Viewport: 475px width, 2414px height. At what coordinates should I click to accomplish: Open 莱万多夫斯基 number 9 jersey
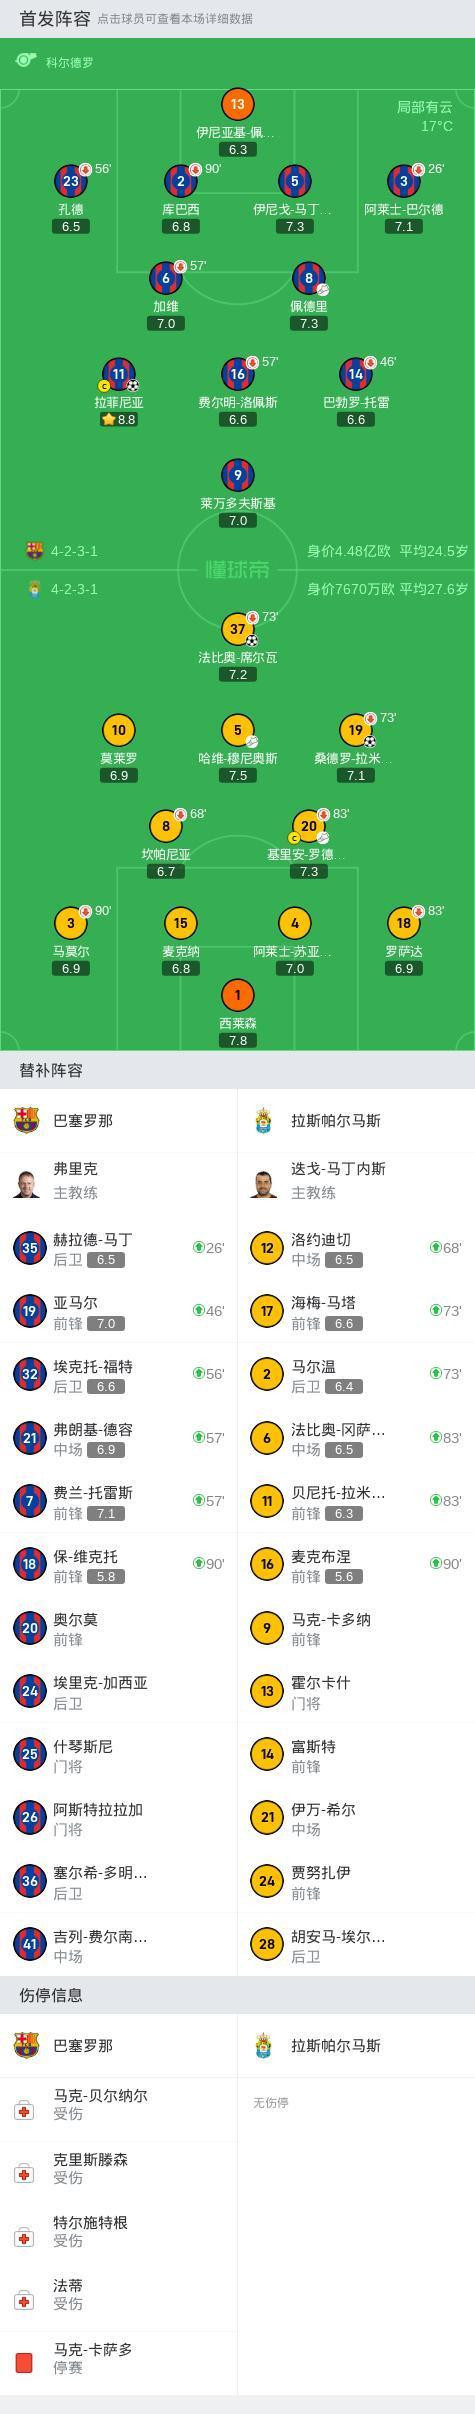tap(237, 475)
